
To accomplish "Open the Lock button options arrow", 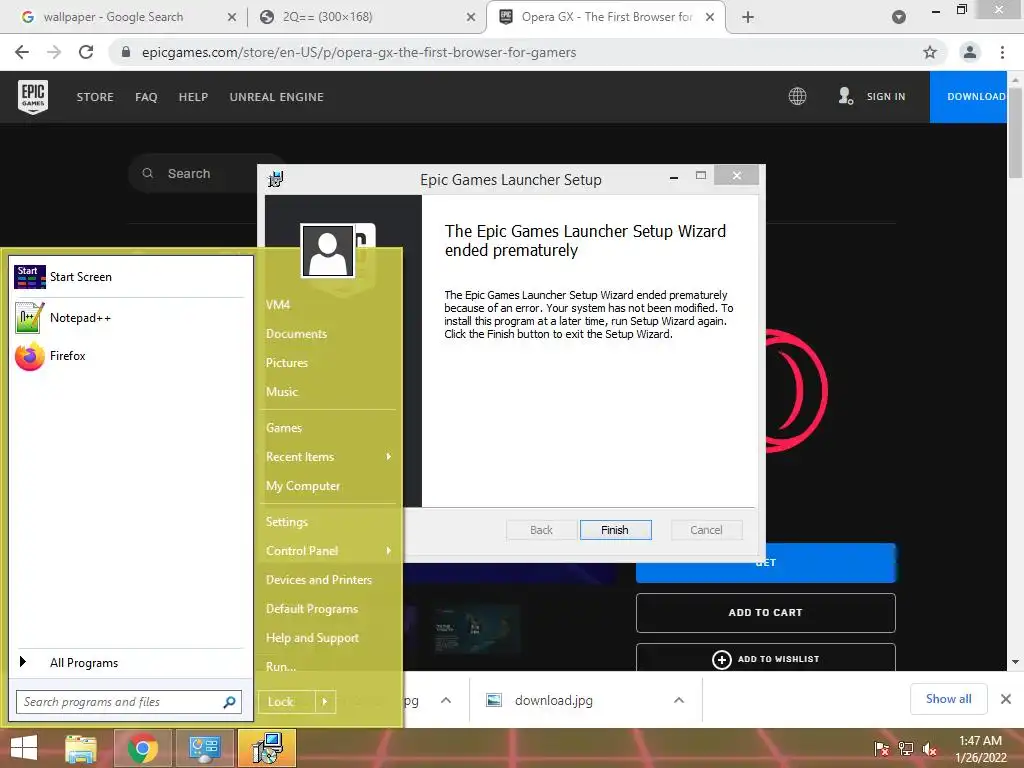I will (x=325, y=702).
